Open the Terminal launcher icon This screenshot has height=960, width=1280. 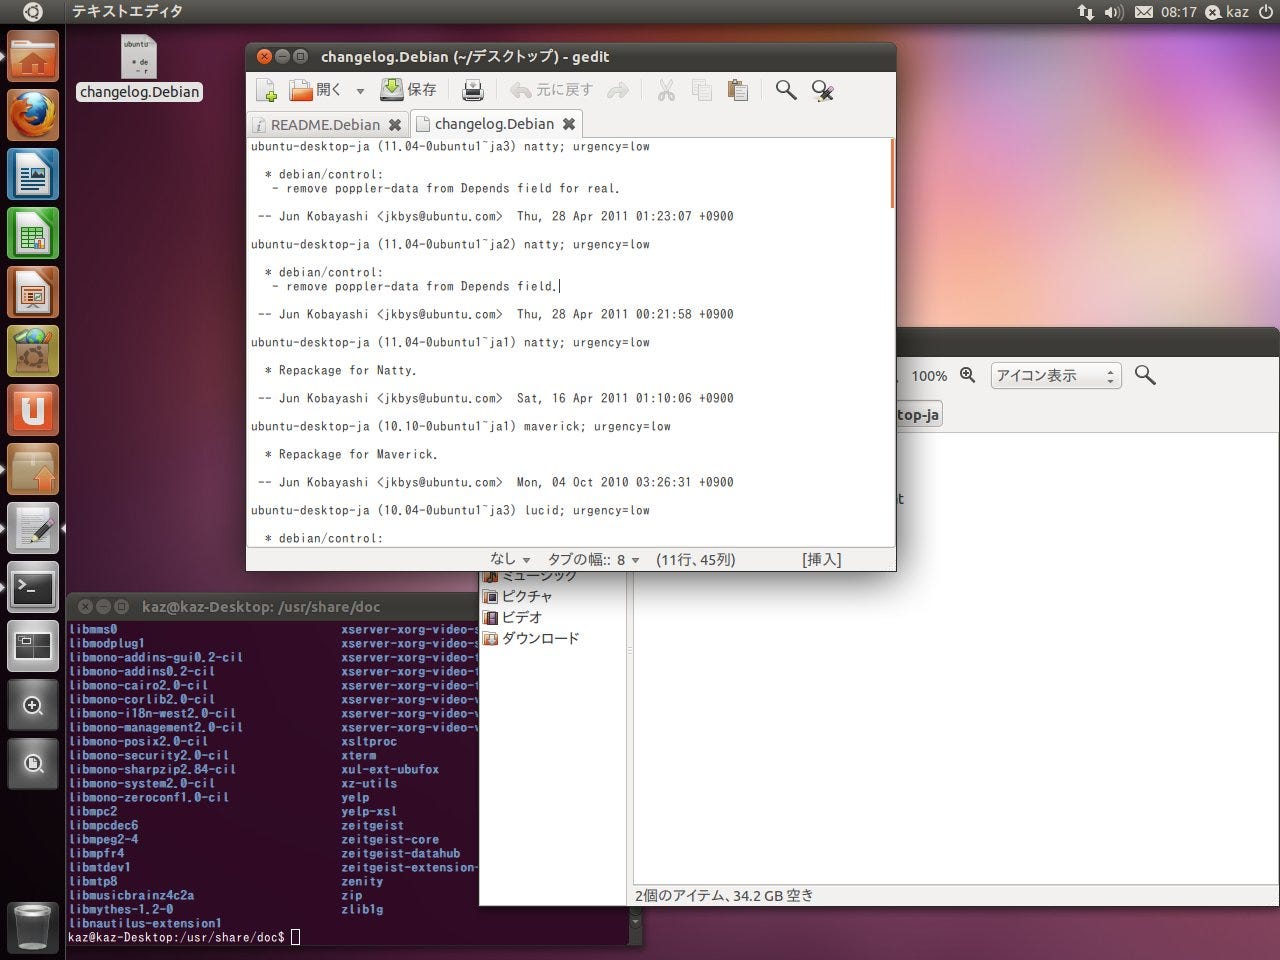click(33, 587)
